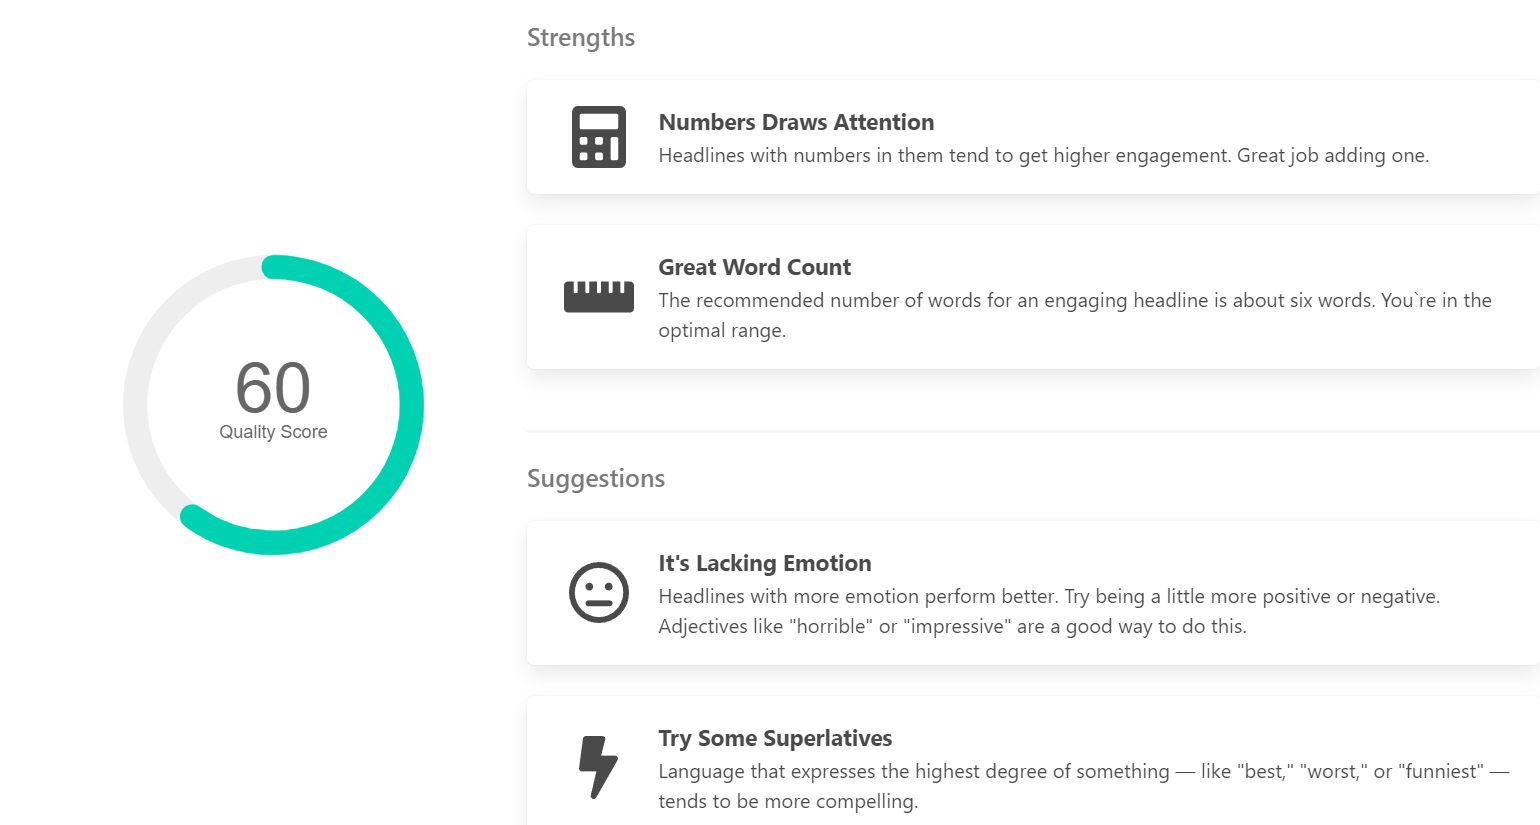Click the calculator icon beside Numbers Draws Attention

598,137
